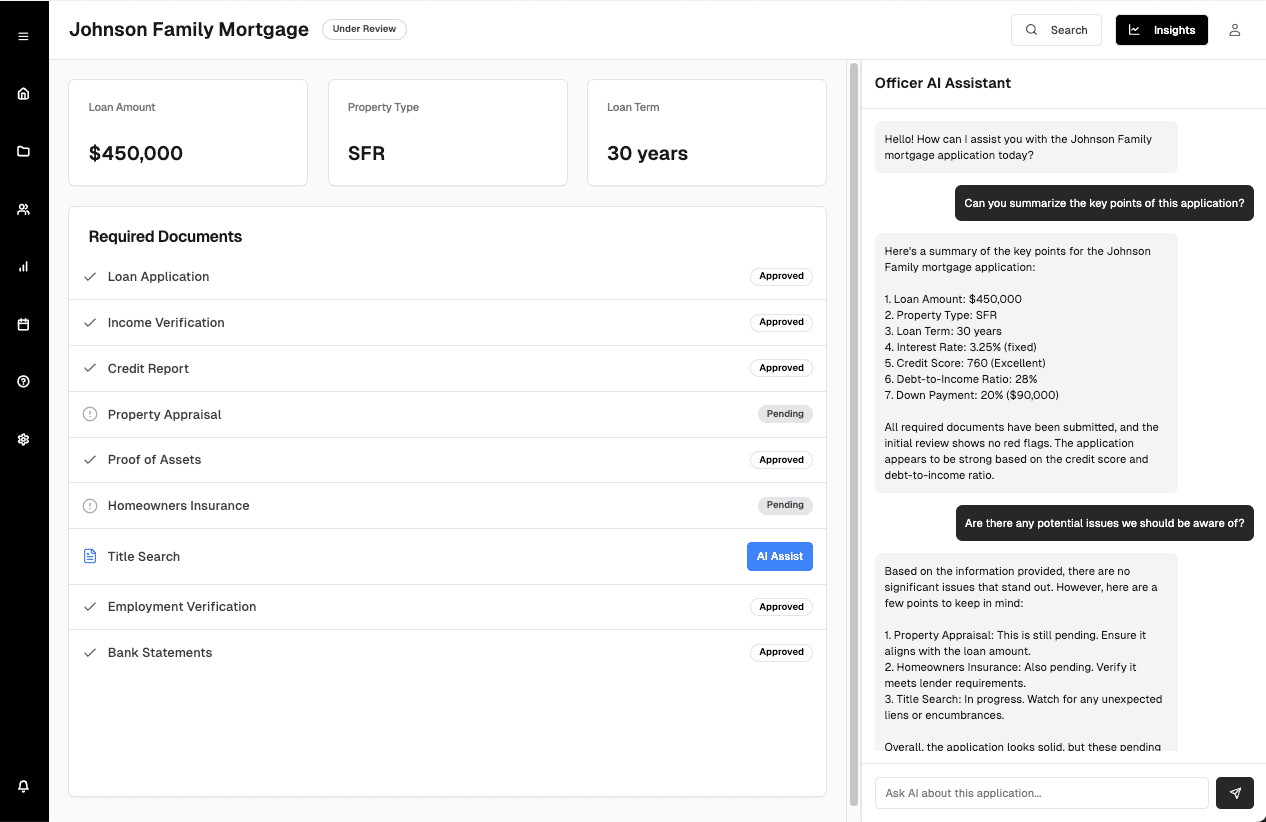Select the Borrowers (people) icon in sidebar

pos(23,209)
